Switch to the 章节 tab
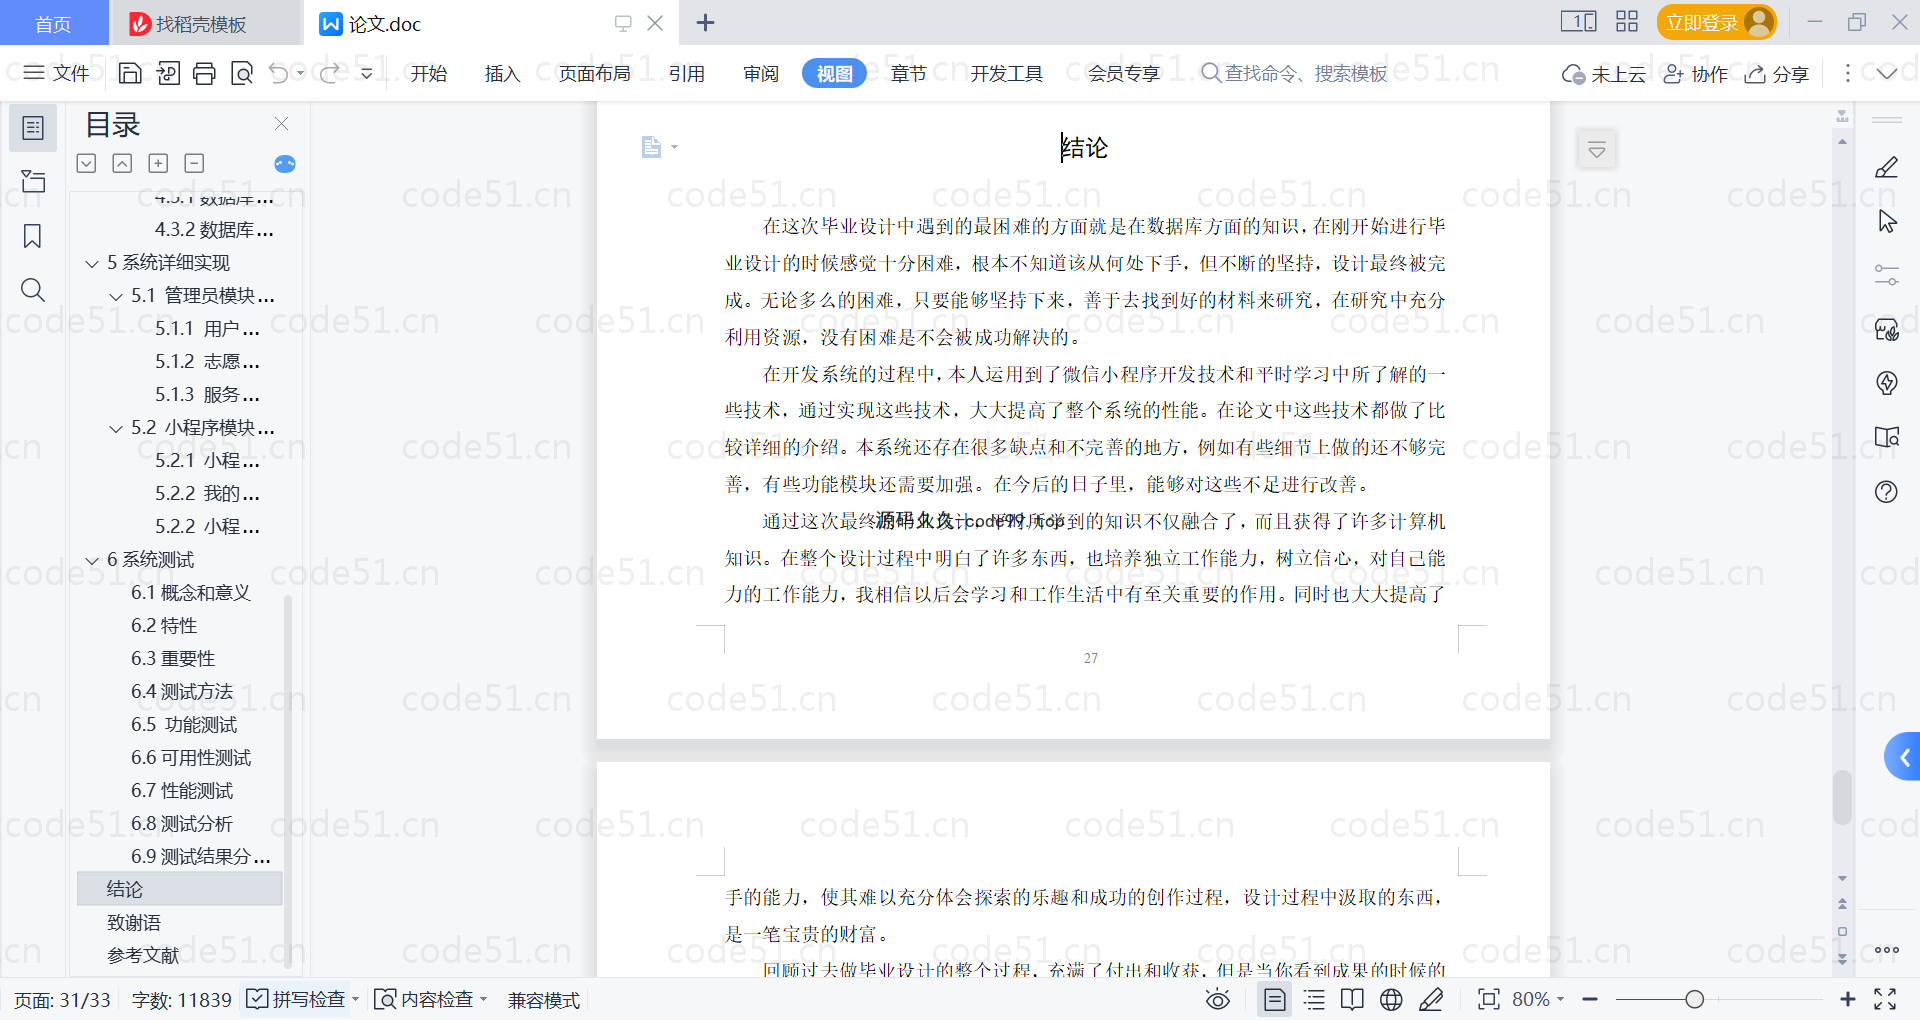The width and height of the screenshot is (1920, 1020). pos(909,74)
